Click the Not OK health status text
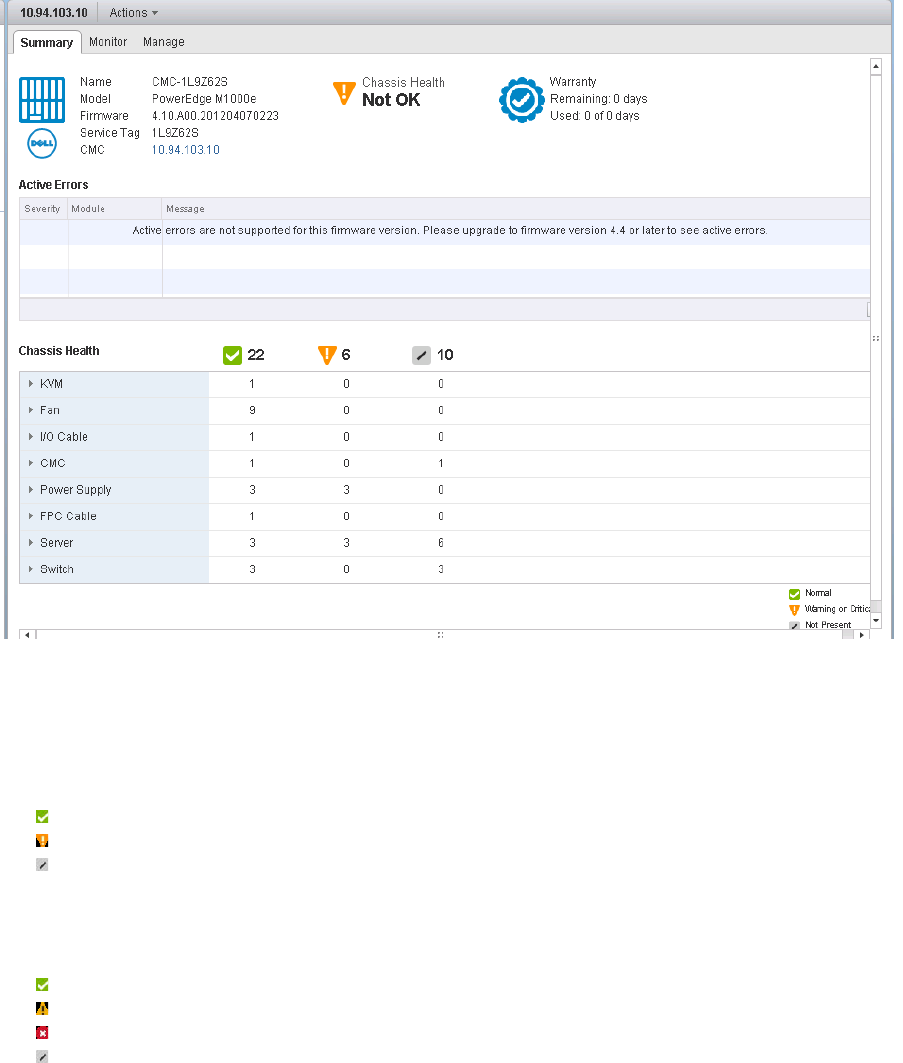Screen dimensions: 903x1063 pos(391,100)
